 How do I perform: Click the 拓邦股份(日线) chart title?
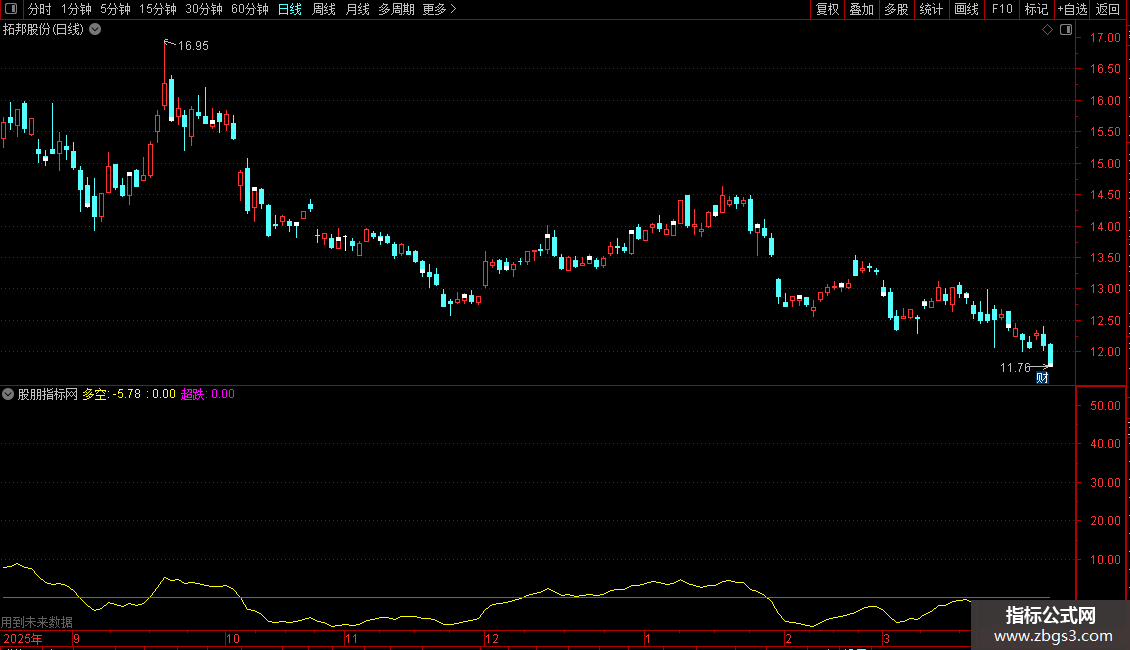coord(43,30)
